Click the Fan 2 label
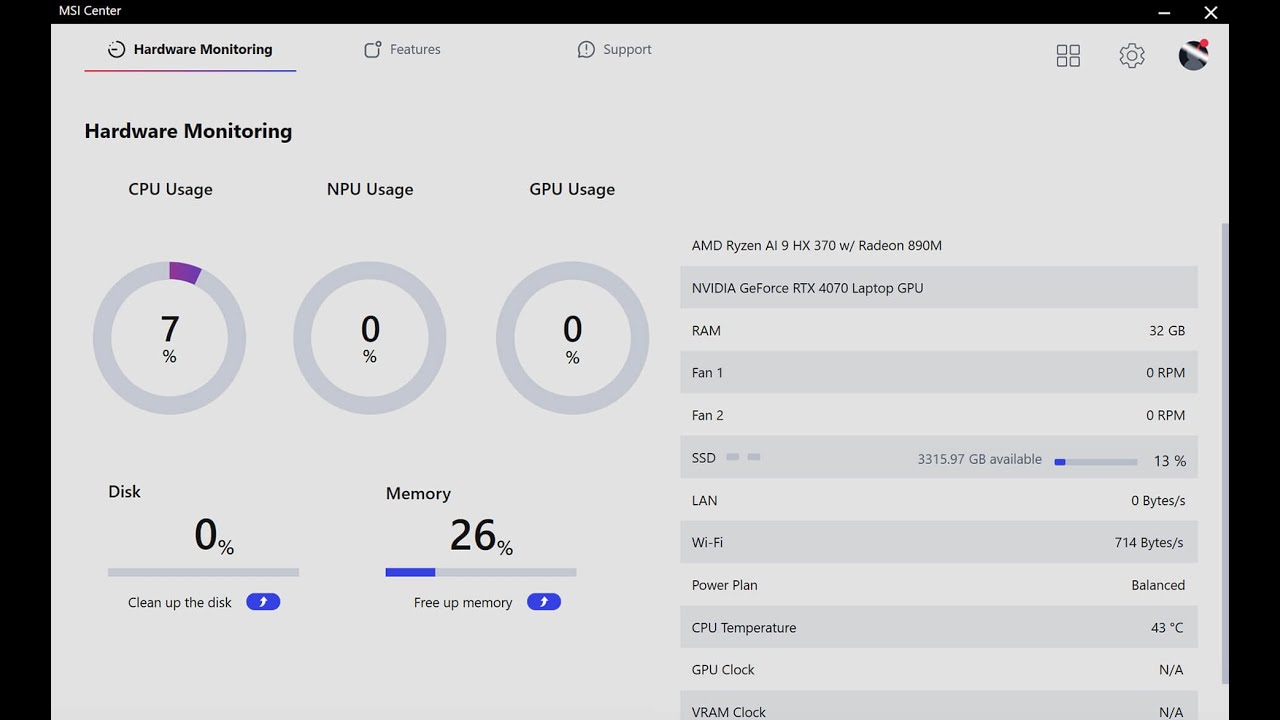This screenshot has width=1280, height=720. tap(707, 415)
